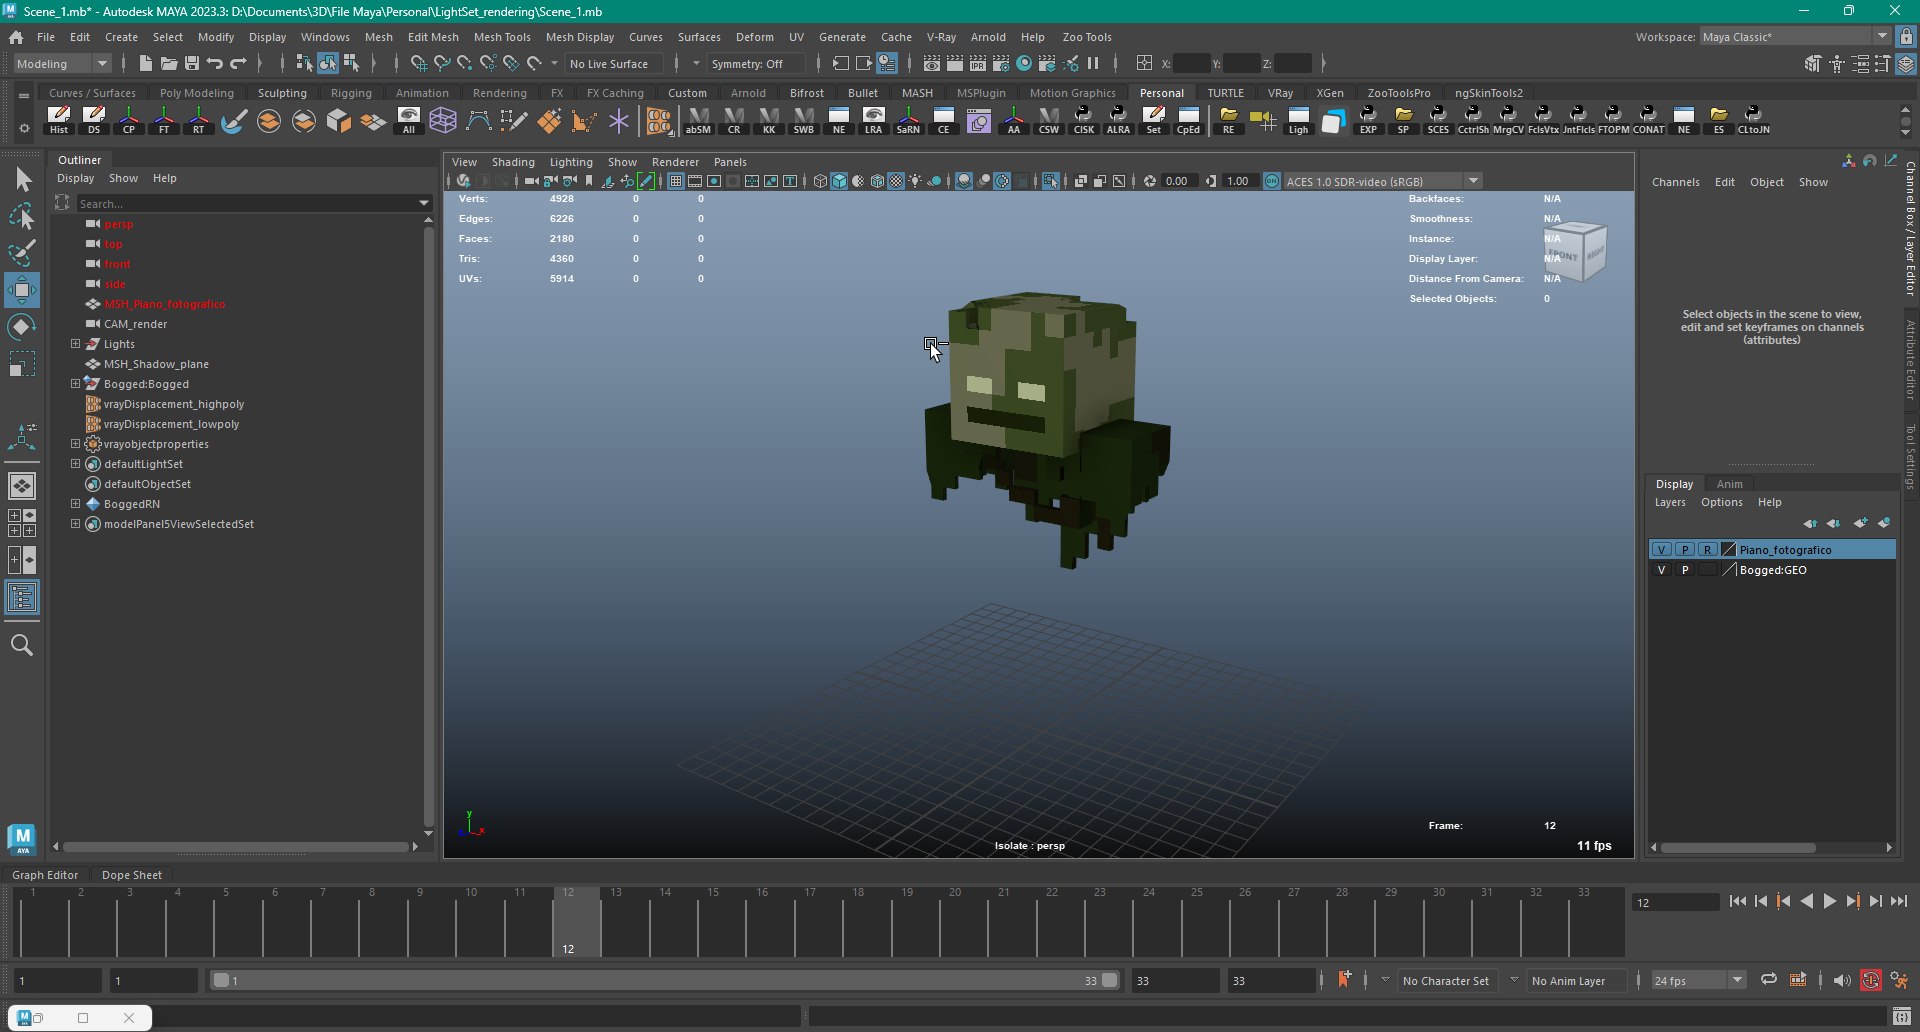The height and width of the screenshot is (1032, 1920).
Task: Expand the Lights group in Outliner
Action: 75,344
